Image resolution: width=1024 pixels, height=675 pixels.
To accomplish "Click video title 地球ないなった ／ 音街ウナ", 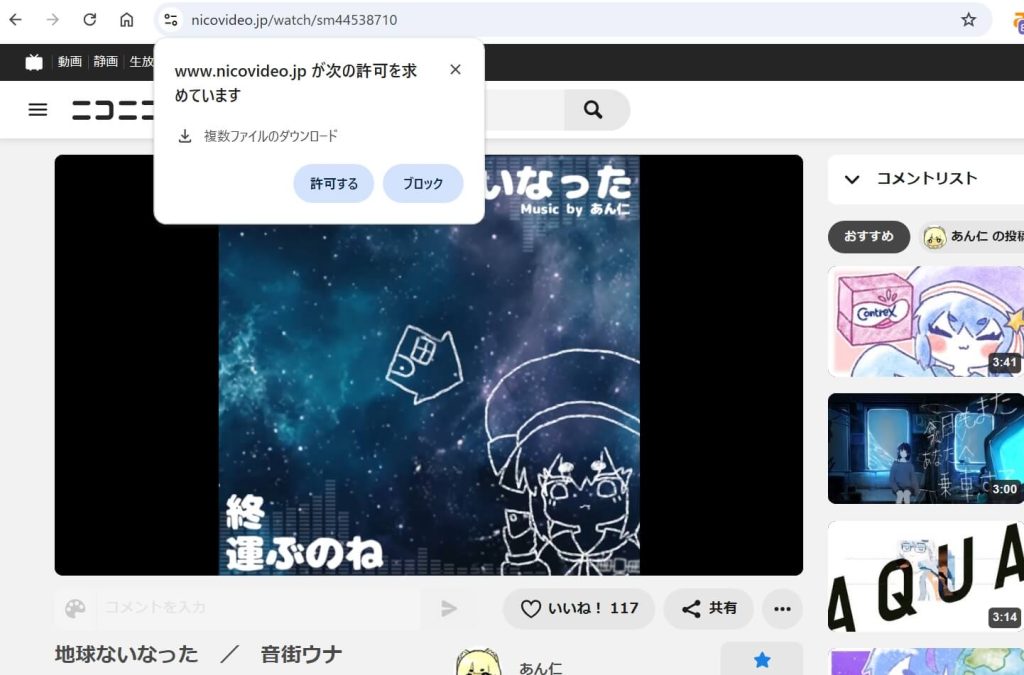I will [x=199, y=654].
